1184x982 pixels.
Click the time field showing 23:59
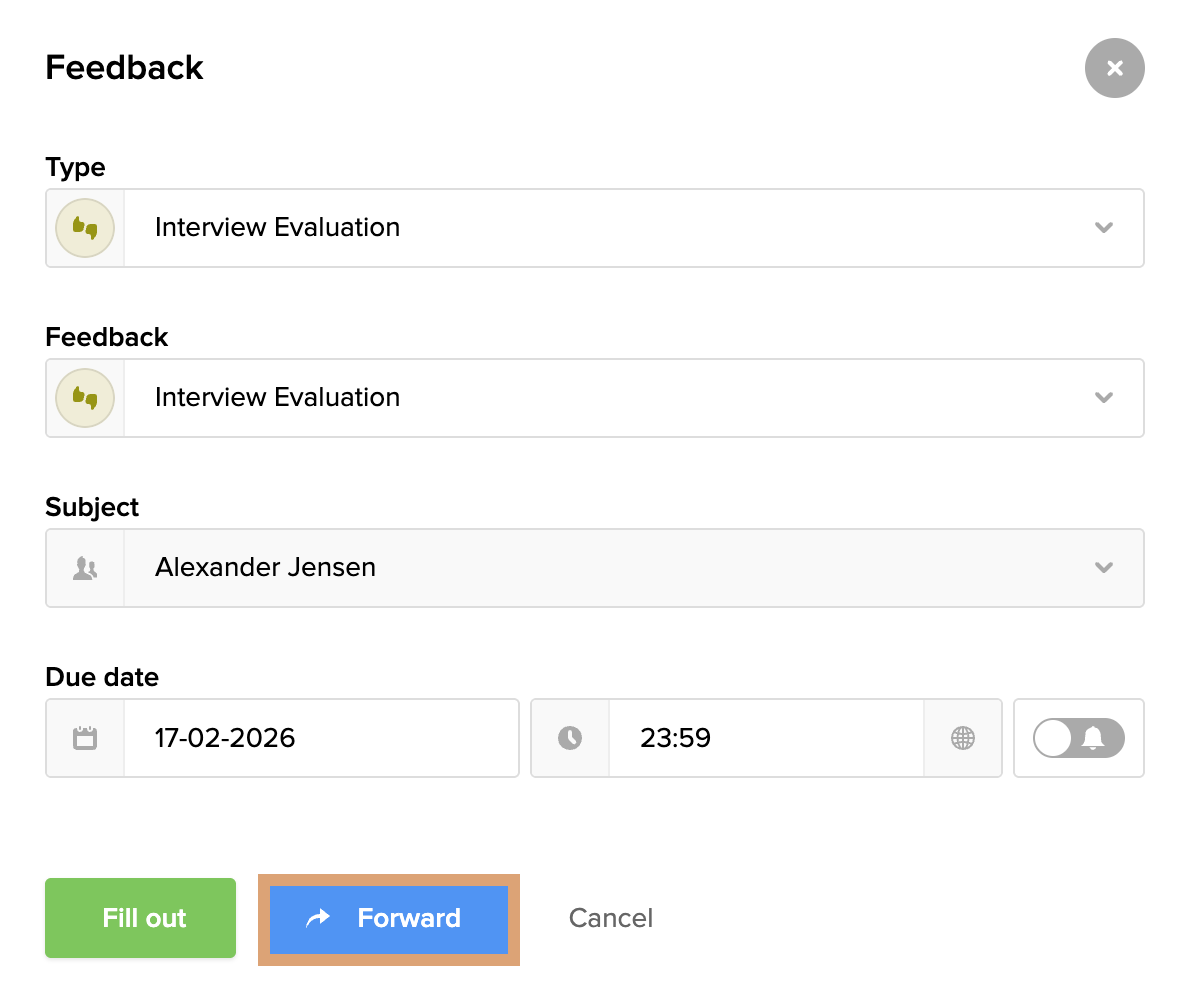point(765,738)
